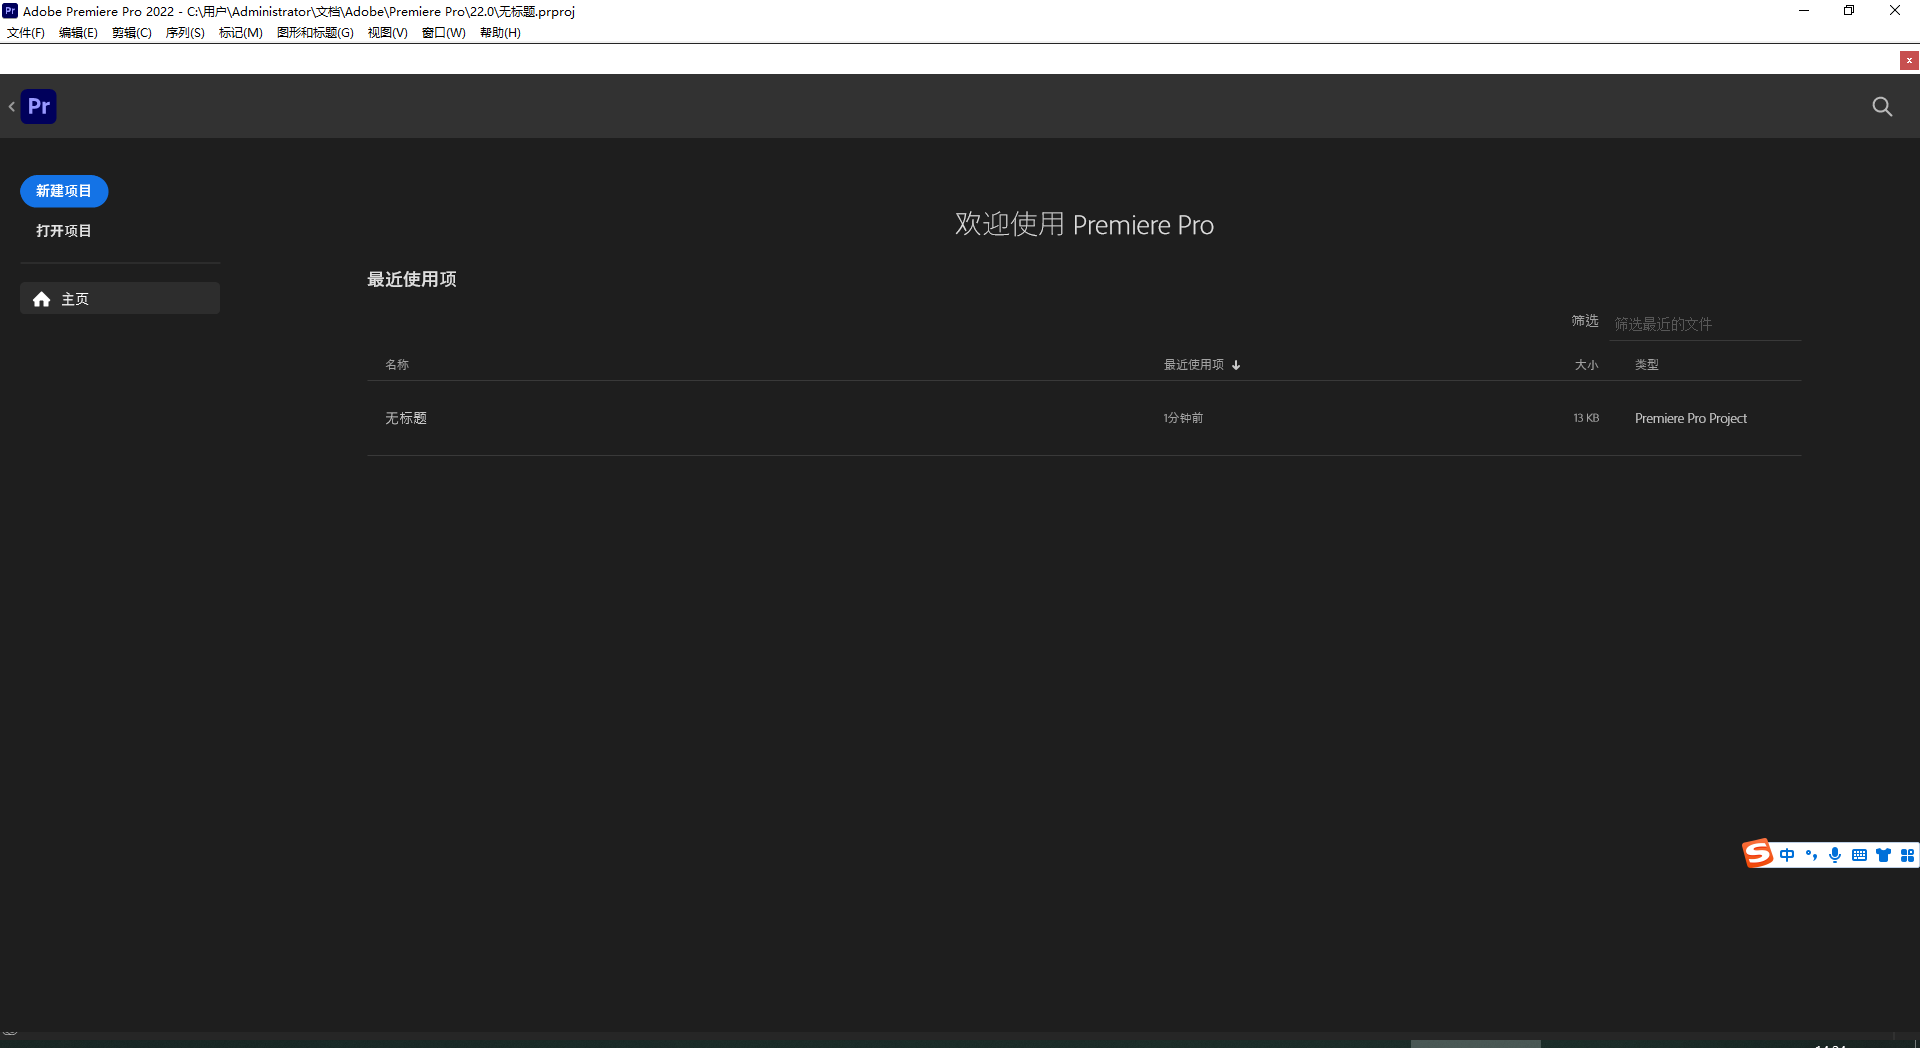Close the Premiere Pro window
Viewport: 1920px width, 1048px height.
[x=1895, y=11]
